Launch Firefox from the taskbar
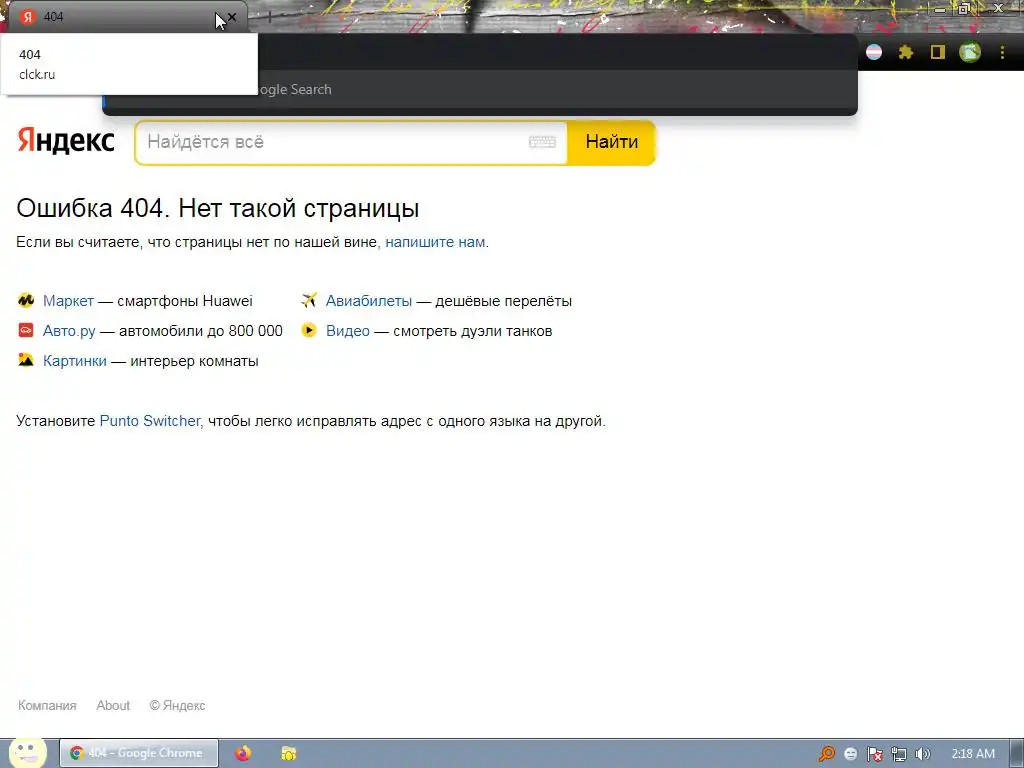The width and height of the screenshot is (1024, 768). coord(243,753)
